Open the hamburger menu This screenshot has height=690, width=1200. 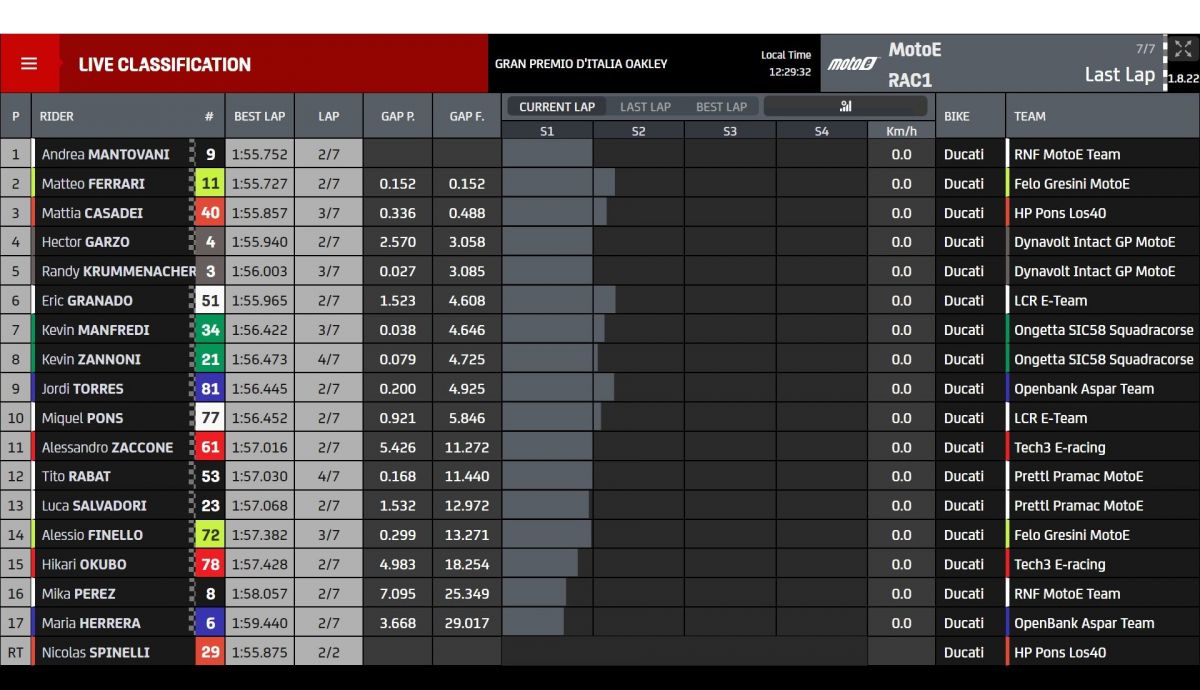pos(29,64)
